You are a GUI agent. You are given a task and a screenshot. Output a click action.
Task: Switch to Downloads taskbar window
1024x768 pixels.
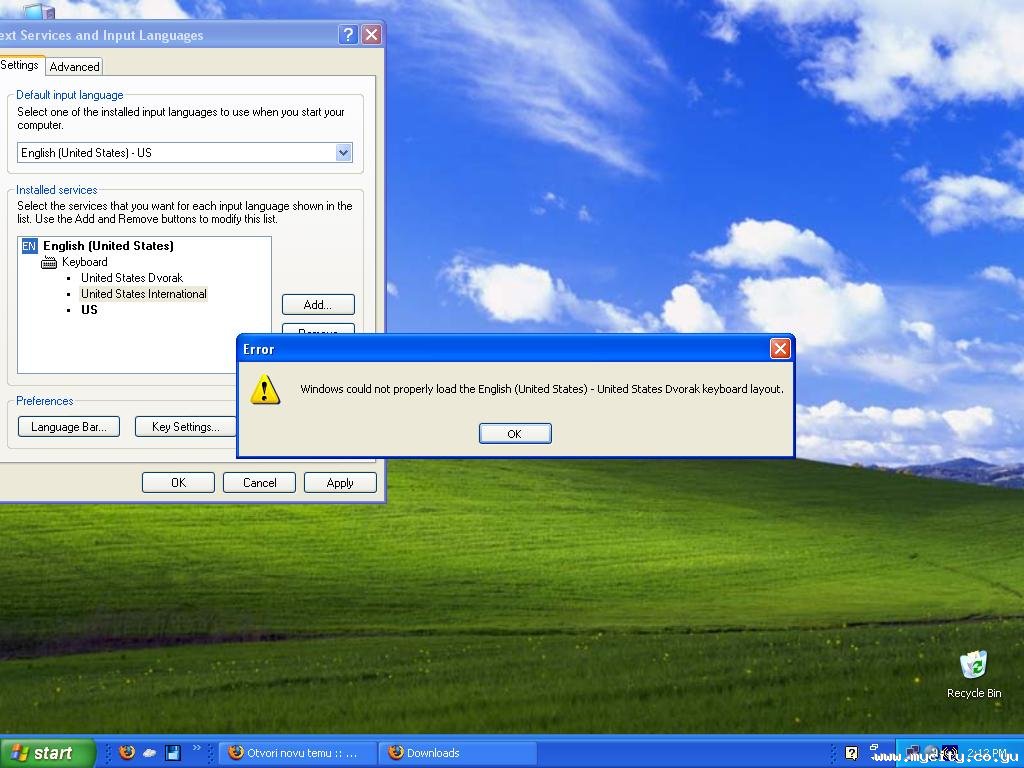click(457, 753)
